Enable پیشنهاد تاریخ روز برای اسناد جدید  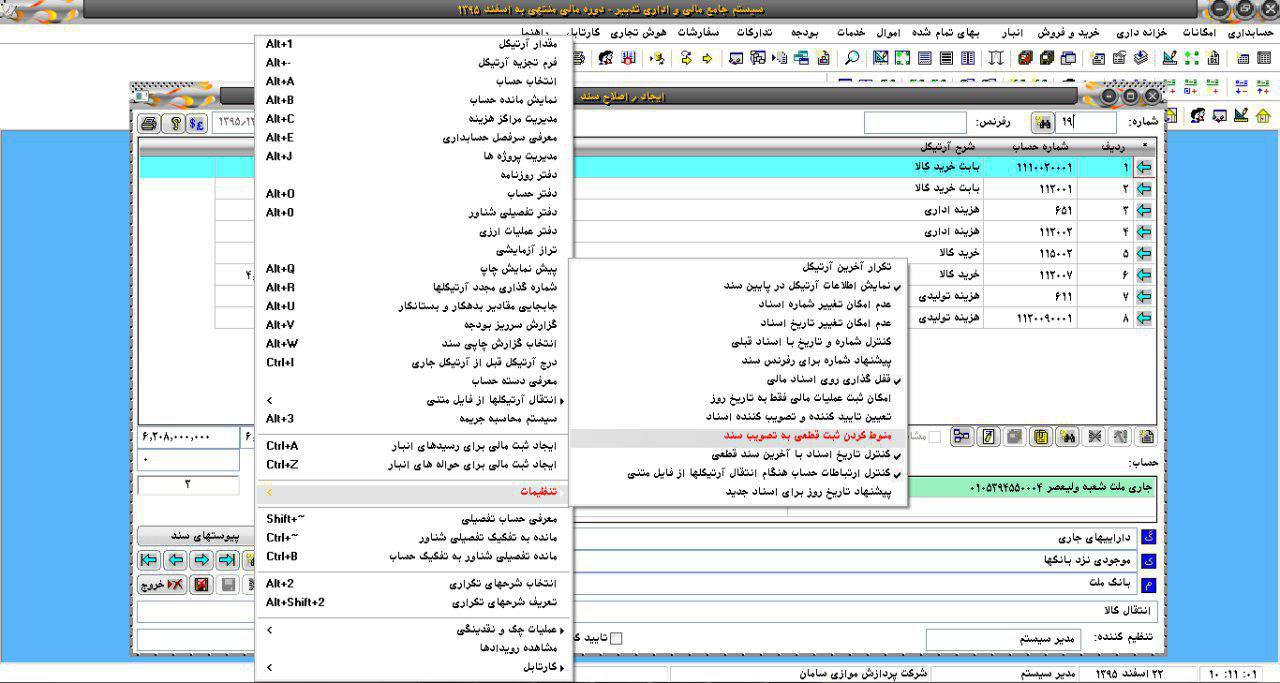(x=738, y=492)
